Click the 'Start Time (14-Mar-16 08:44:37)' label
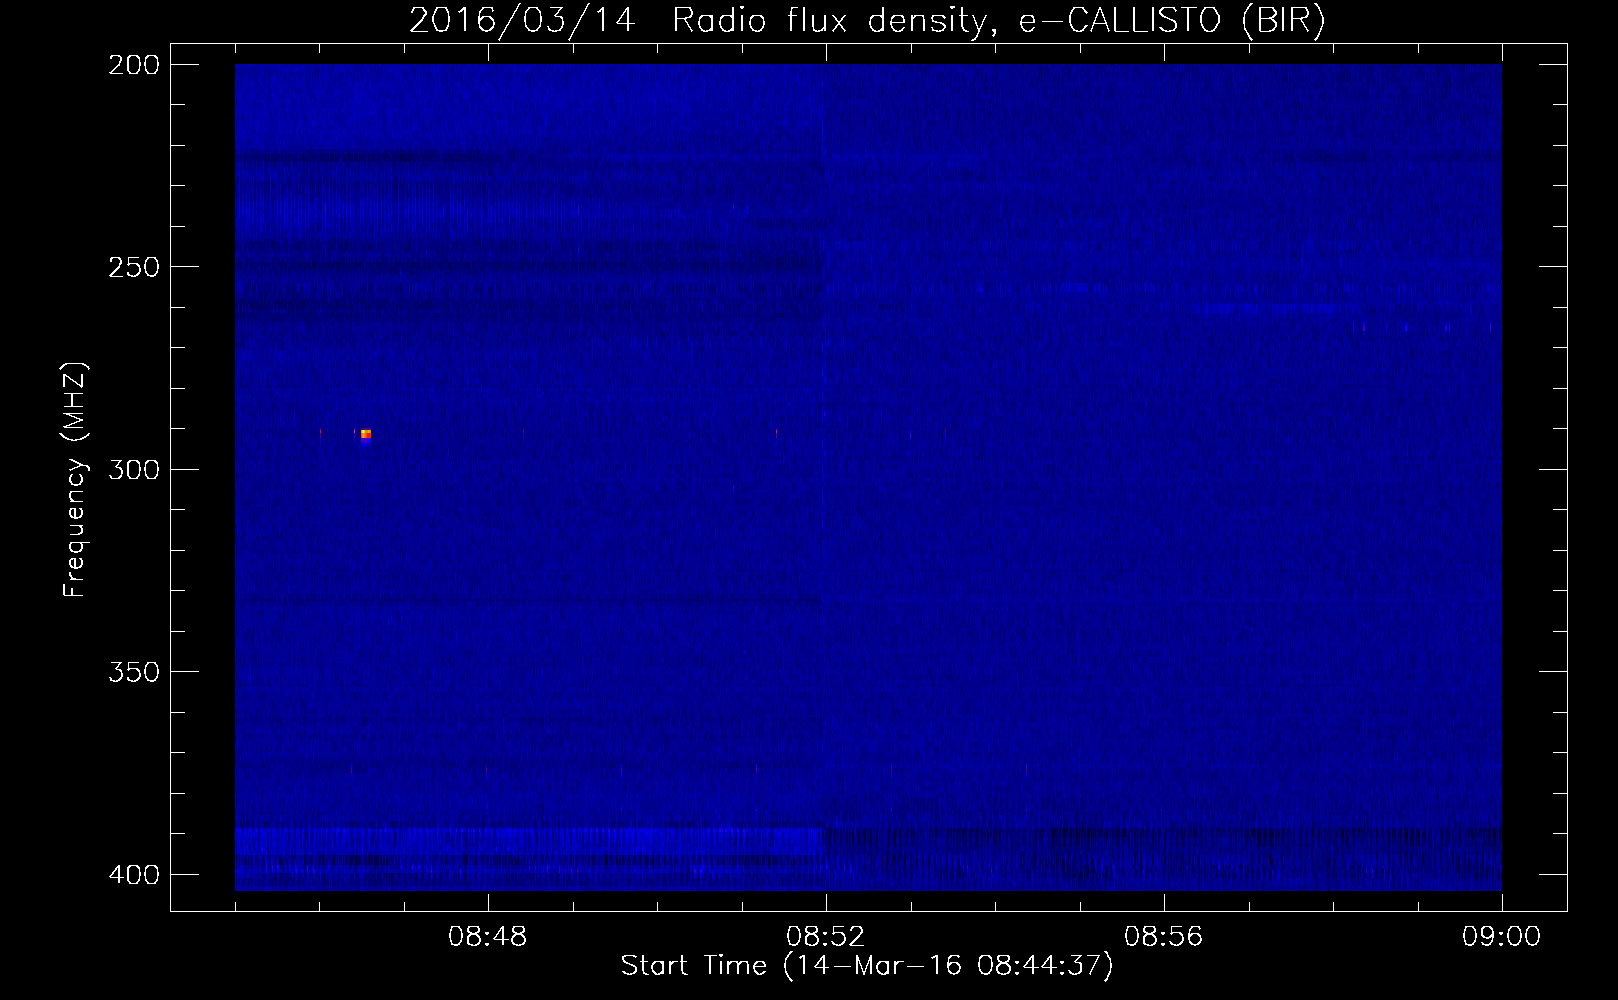The width and height of the screenshot is (1618, 1000). coord(867,966)
